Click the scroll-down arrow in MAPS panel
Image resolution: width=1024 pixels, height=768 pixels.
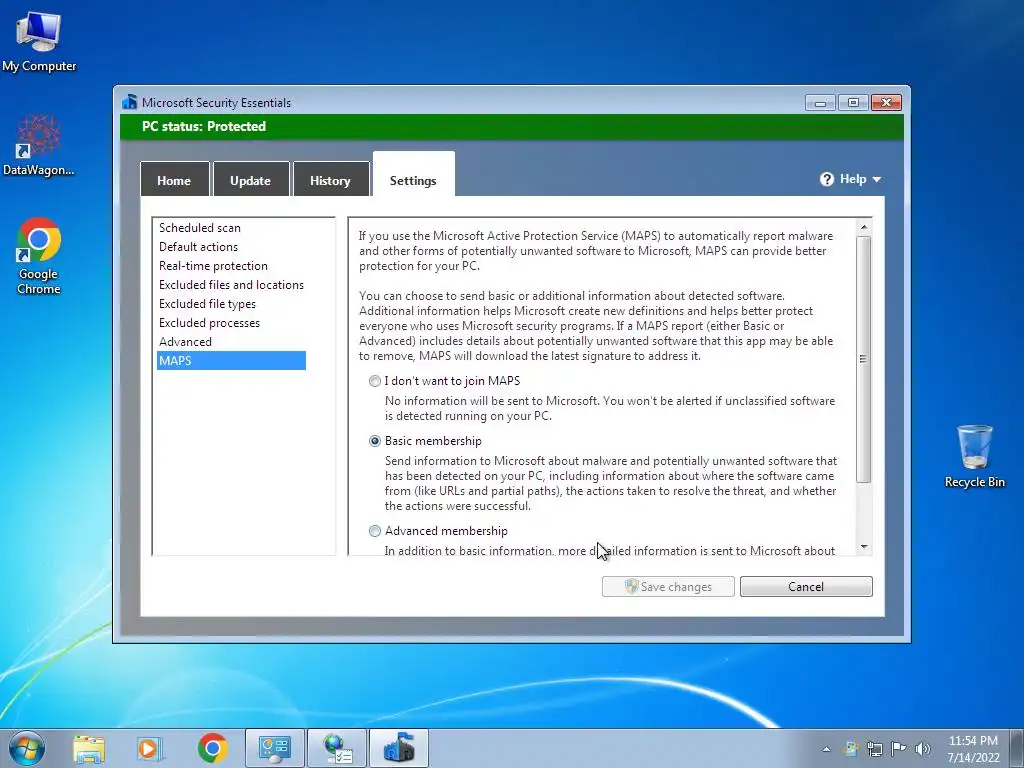tap(863, 547)
